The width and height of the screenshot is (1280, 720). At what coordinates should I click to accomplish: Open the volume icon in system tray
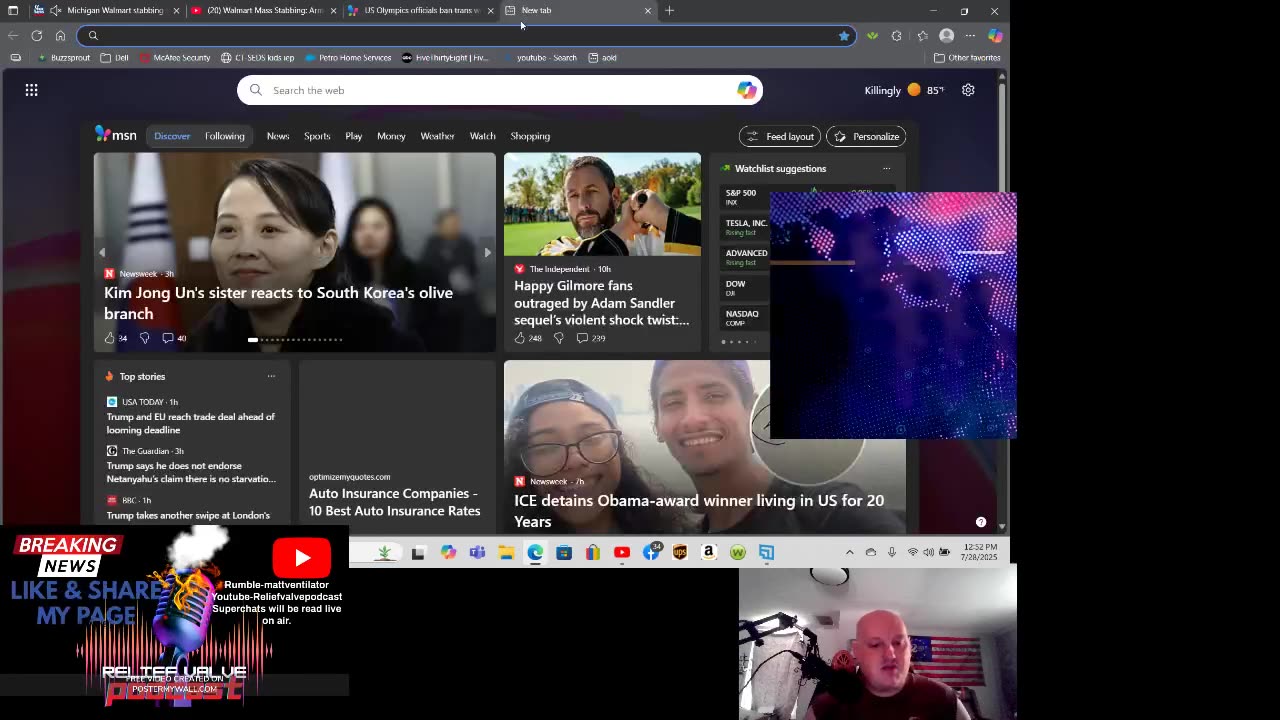tap(929, 552)
